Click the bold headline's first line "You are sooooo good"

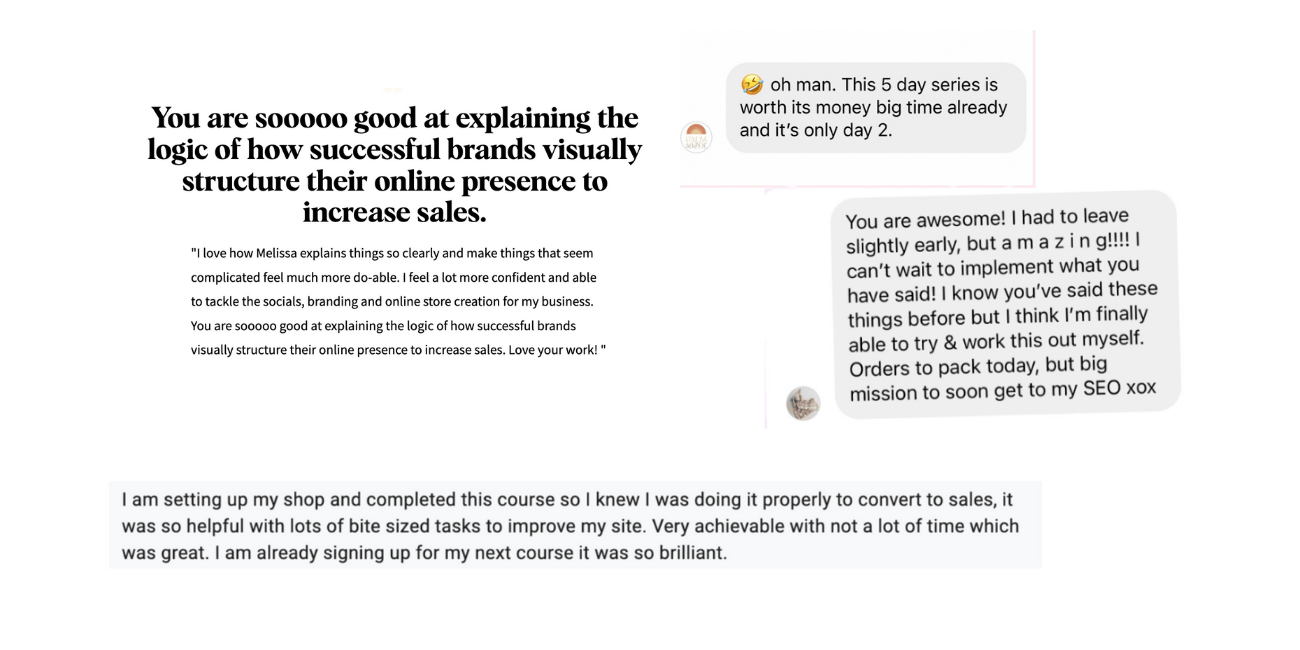[394, 118]
